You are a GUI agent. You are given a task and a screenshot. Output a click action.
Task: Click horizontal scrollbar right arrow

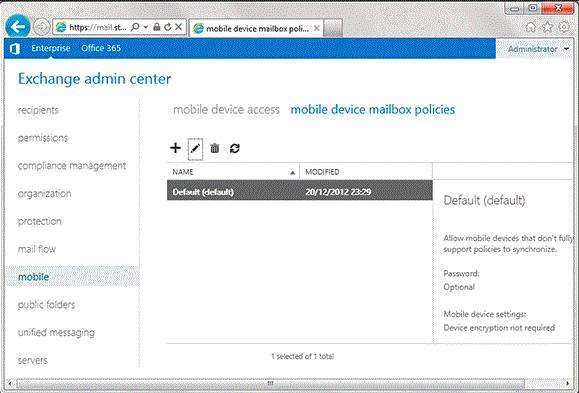[567, 383]
